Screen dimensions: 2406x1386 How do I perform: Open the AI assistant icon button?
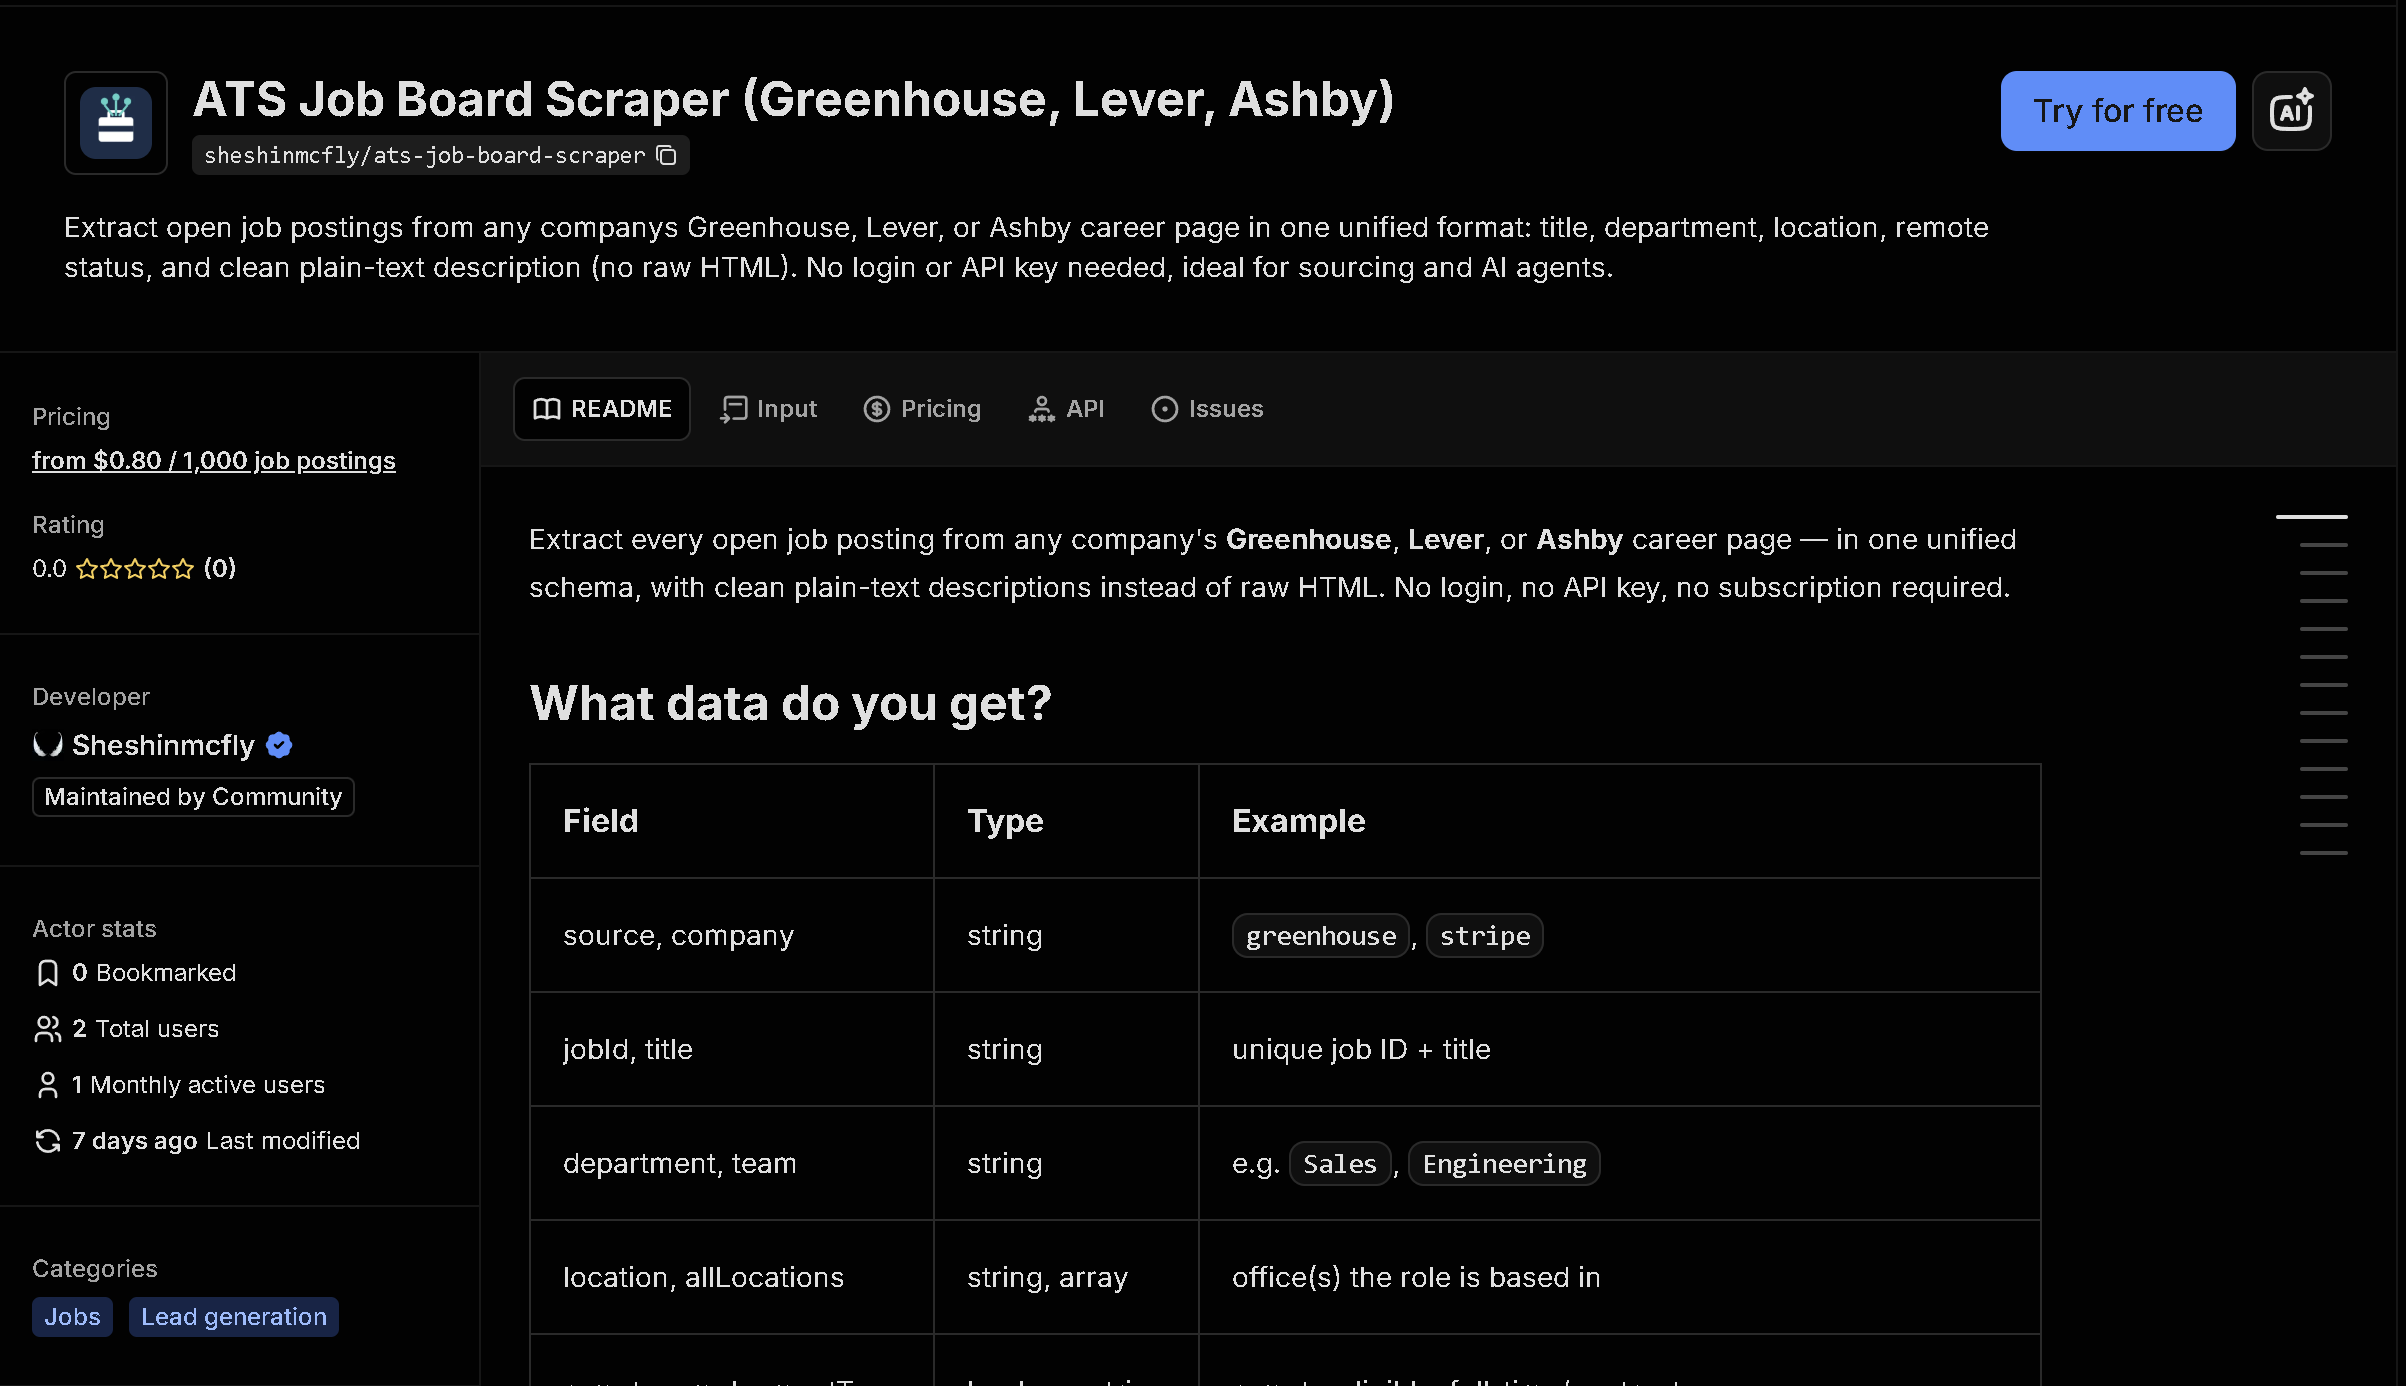pos(2291,111)
